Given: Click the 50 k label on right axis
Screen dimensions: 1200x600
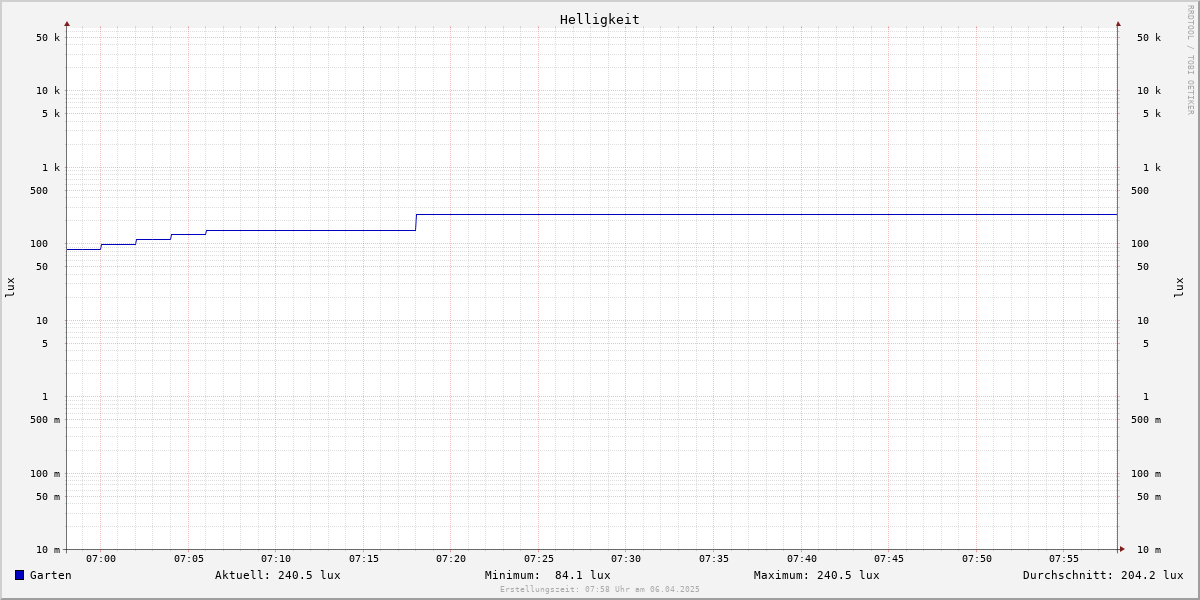Looking at the screenshot, I should coord(1149,38).
